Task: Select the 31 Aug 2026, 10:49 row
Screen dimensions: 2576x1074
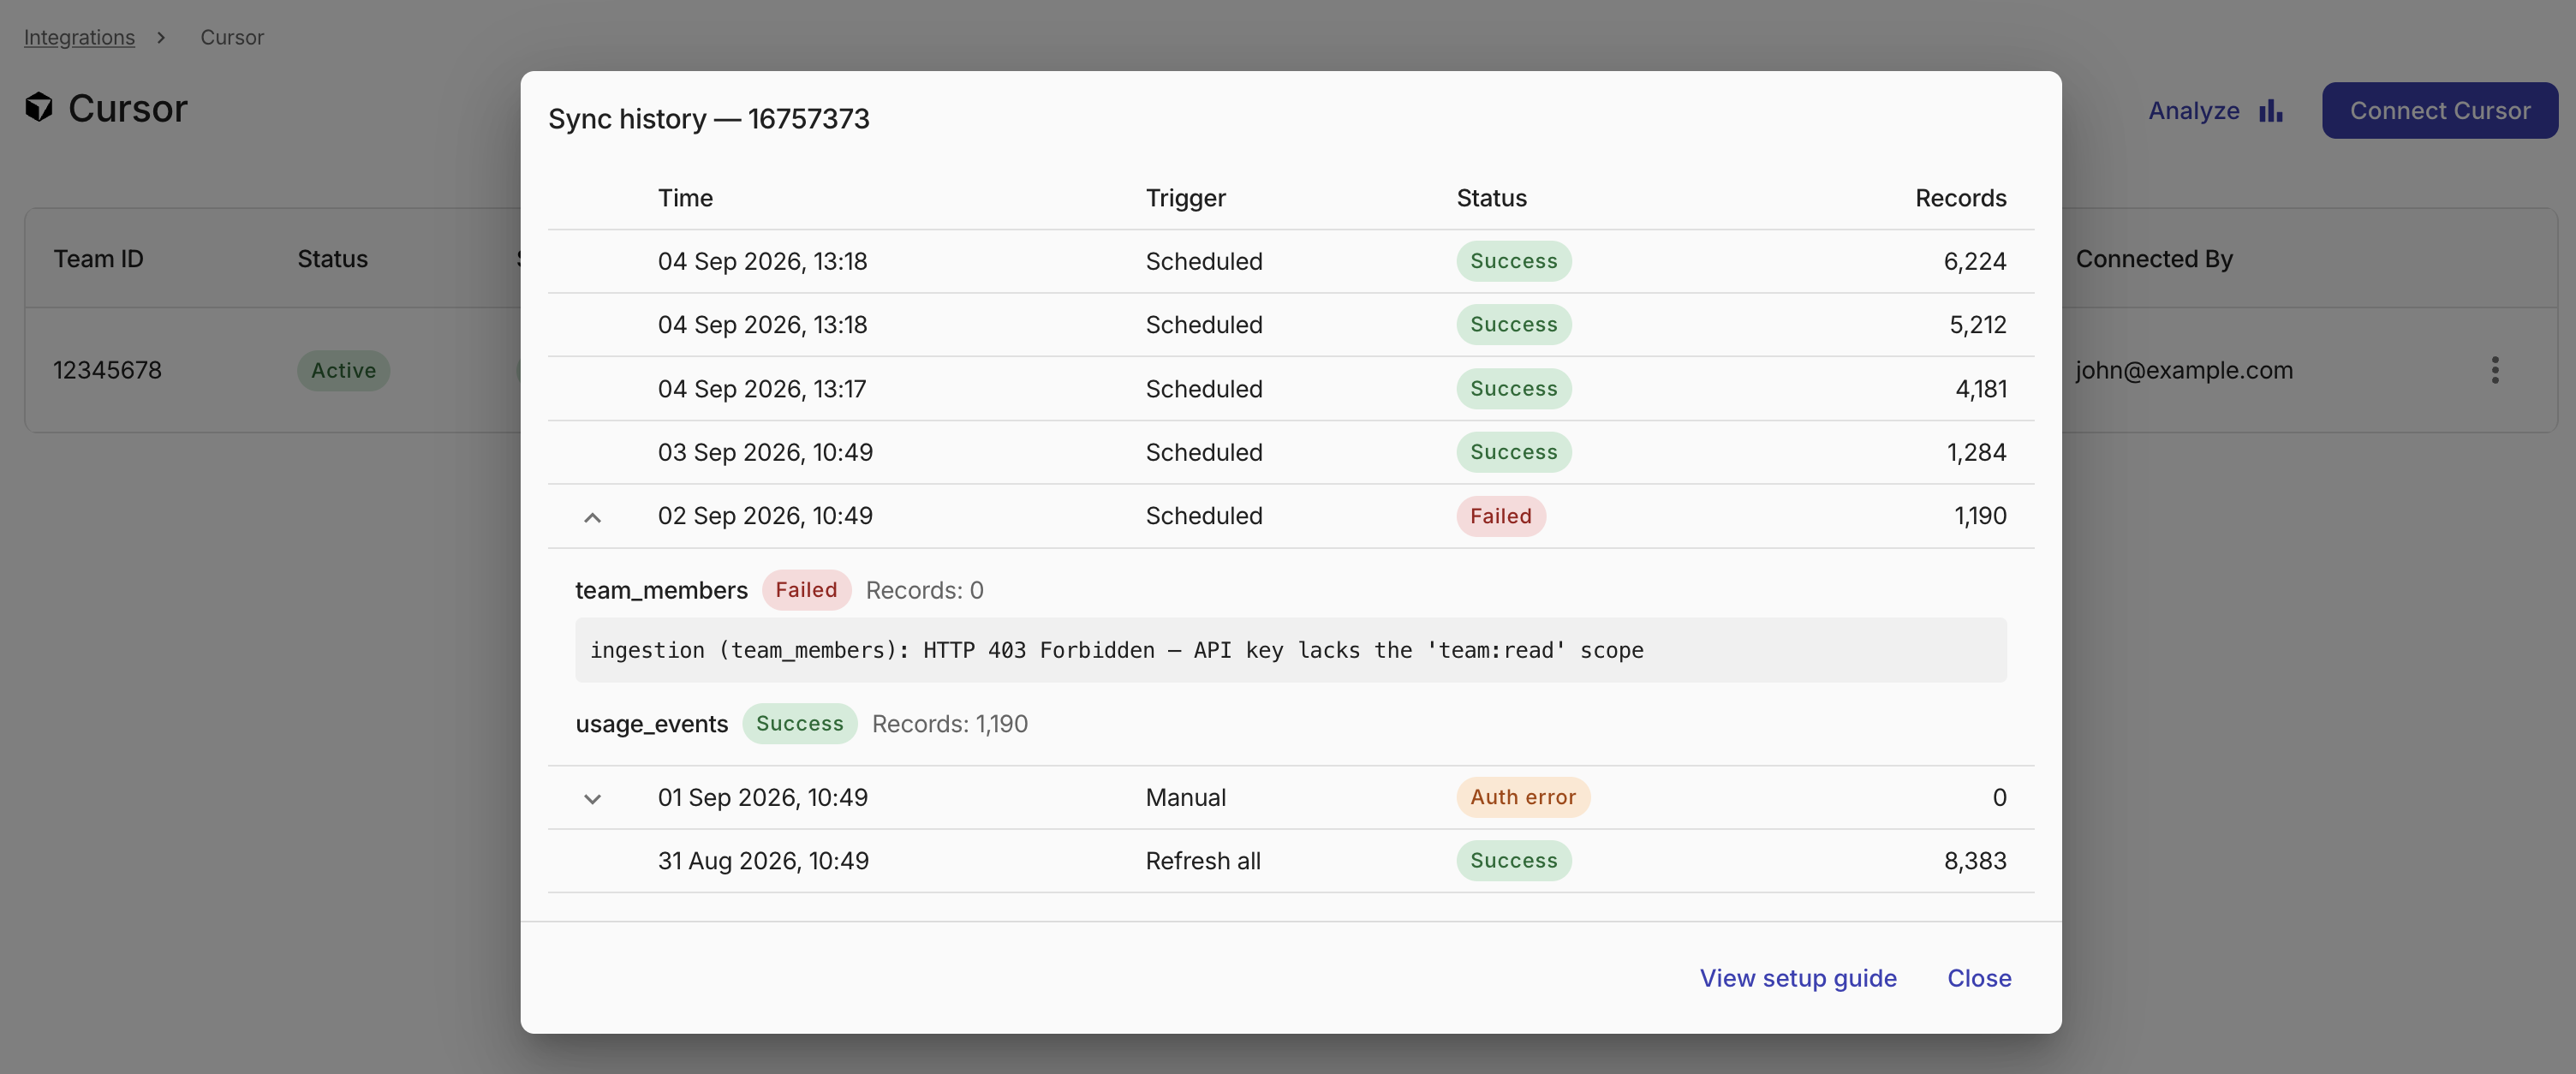Action: tap(1291, 861)
